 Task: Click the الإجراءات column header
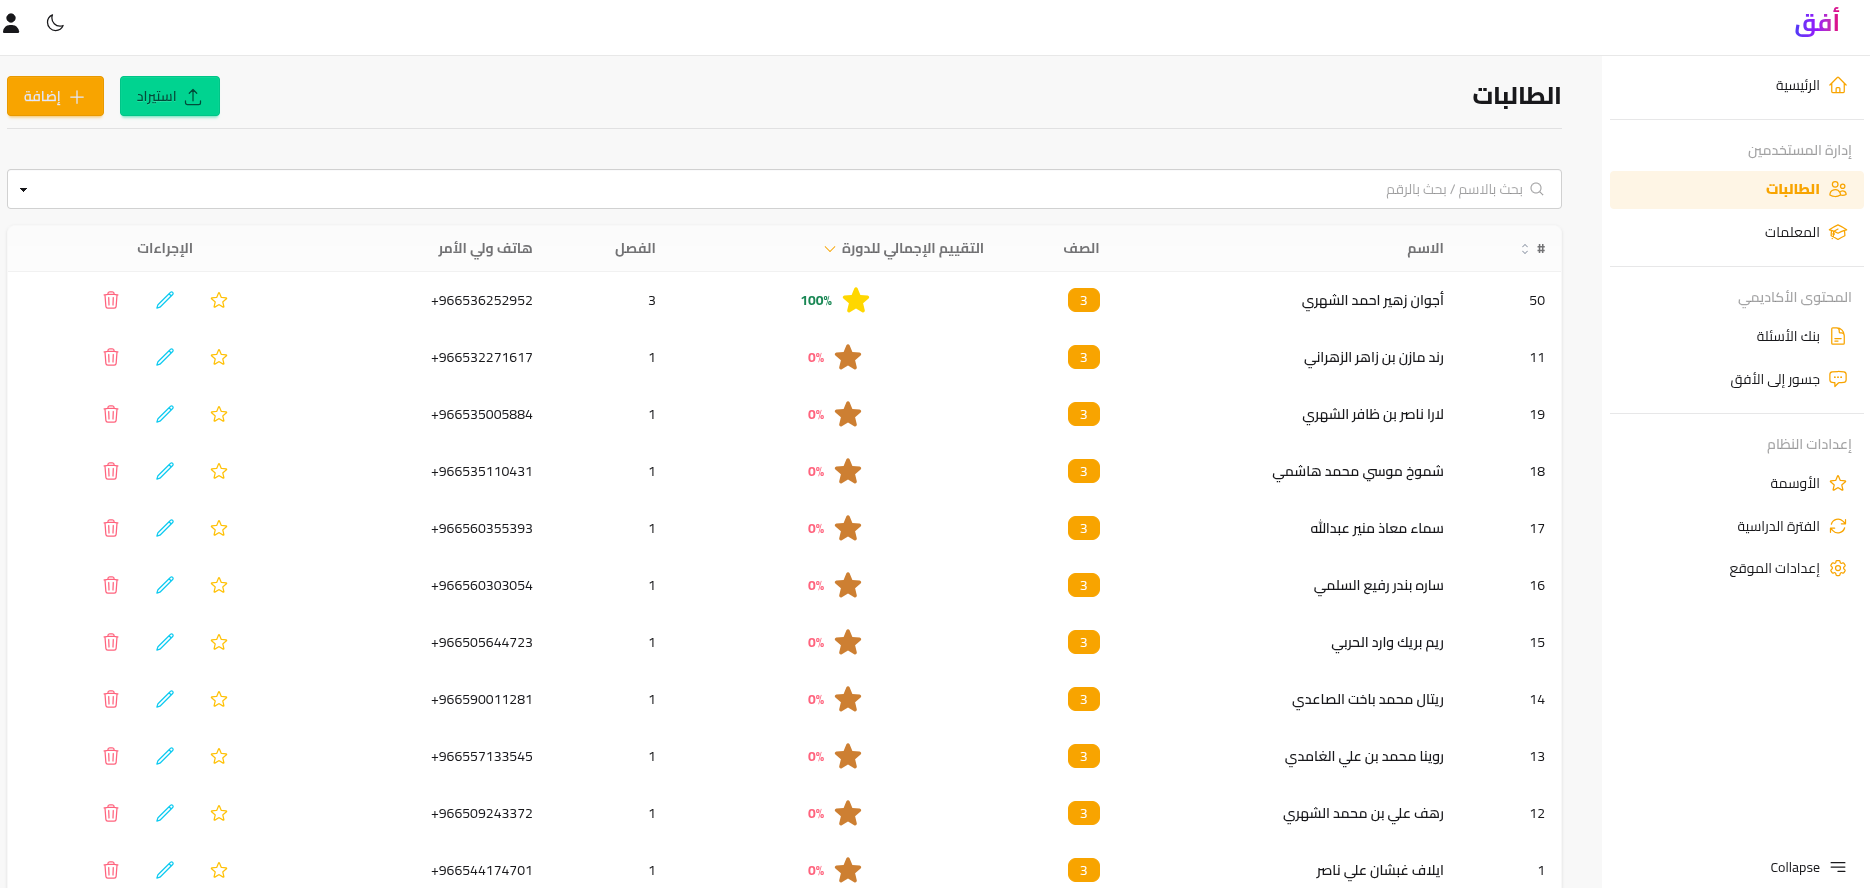pyautogui.click(x=165, y=248)
